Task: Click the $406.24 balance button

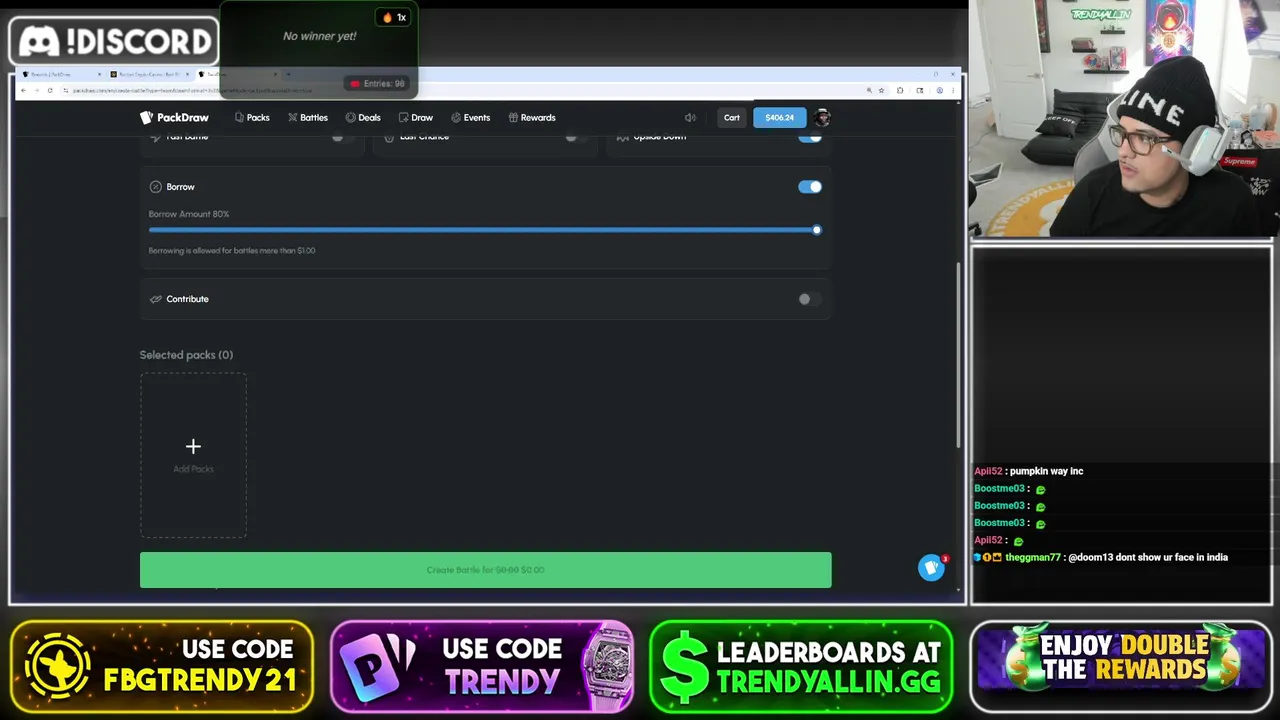Action: point(779,118)
